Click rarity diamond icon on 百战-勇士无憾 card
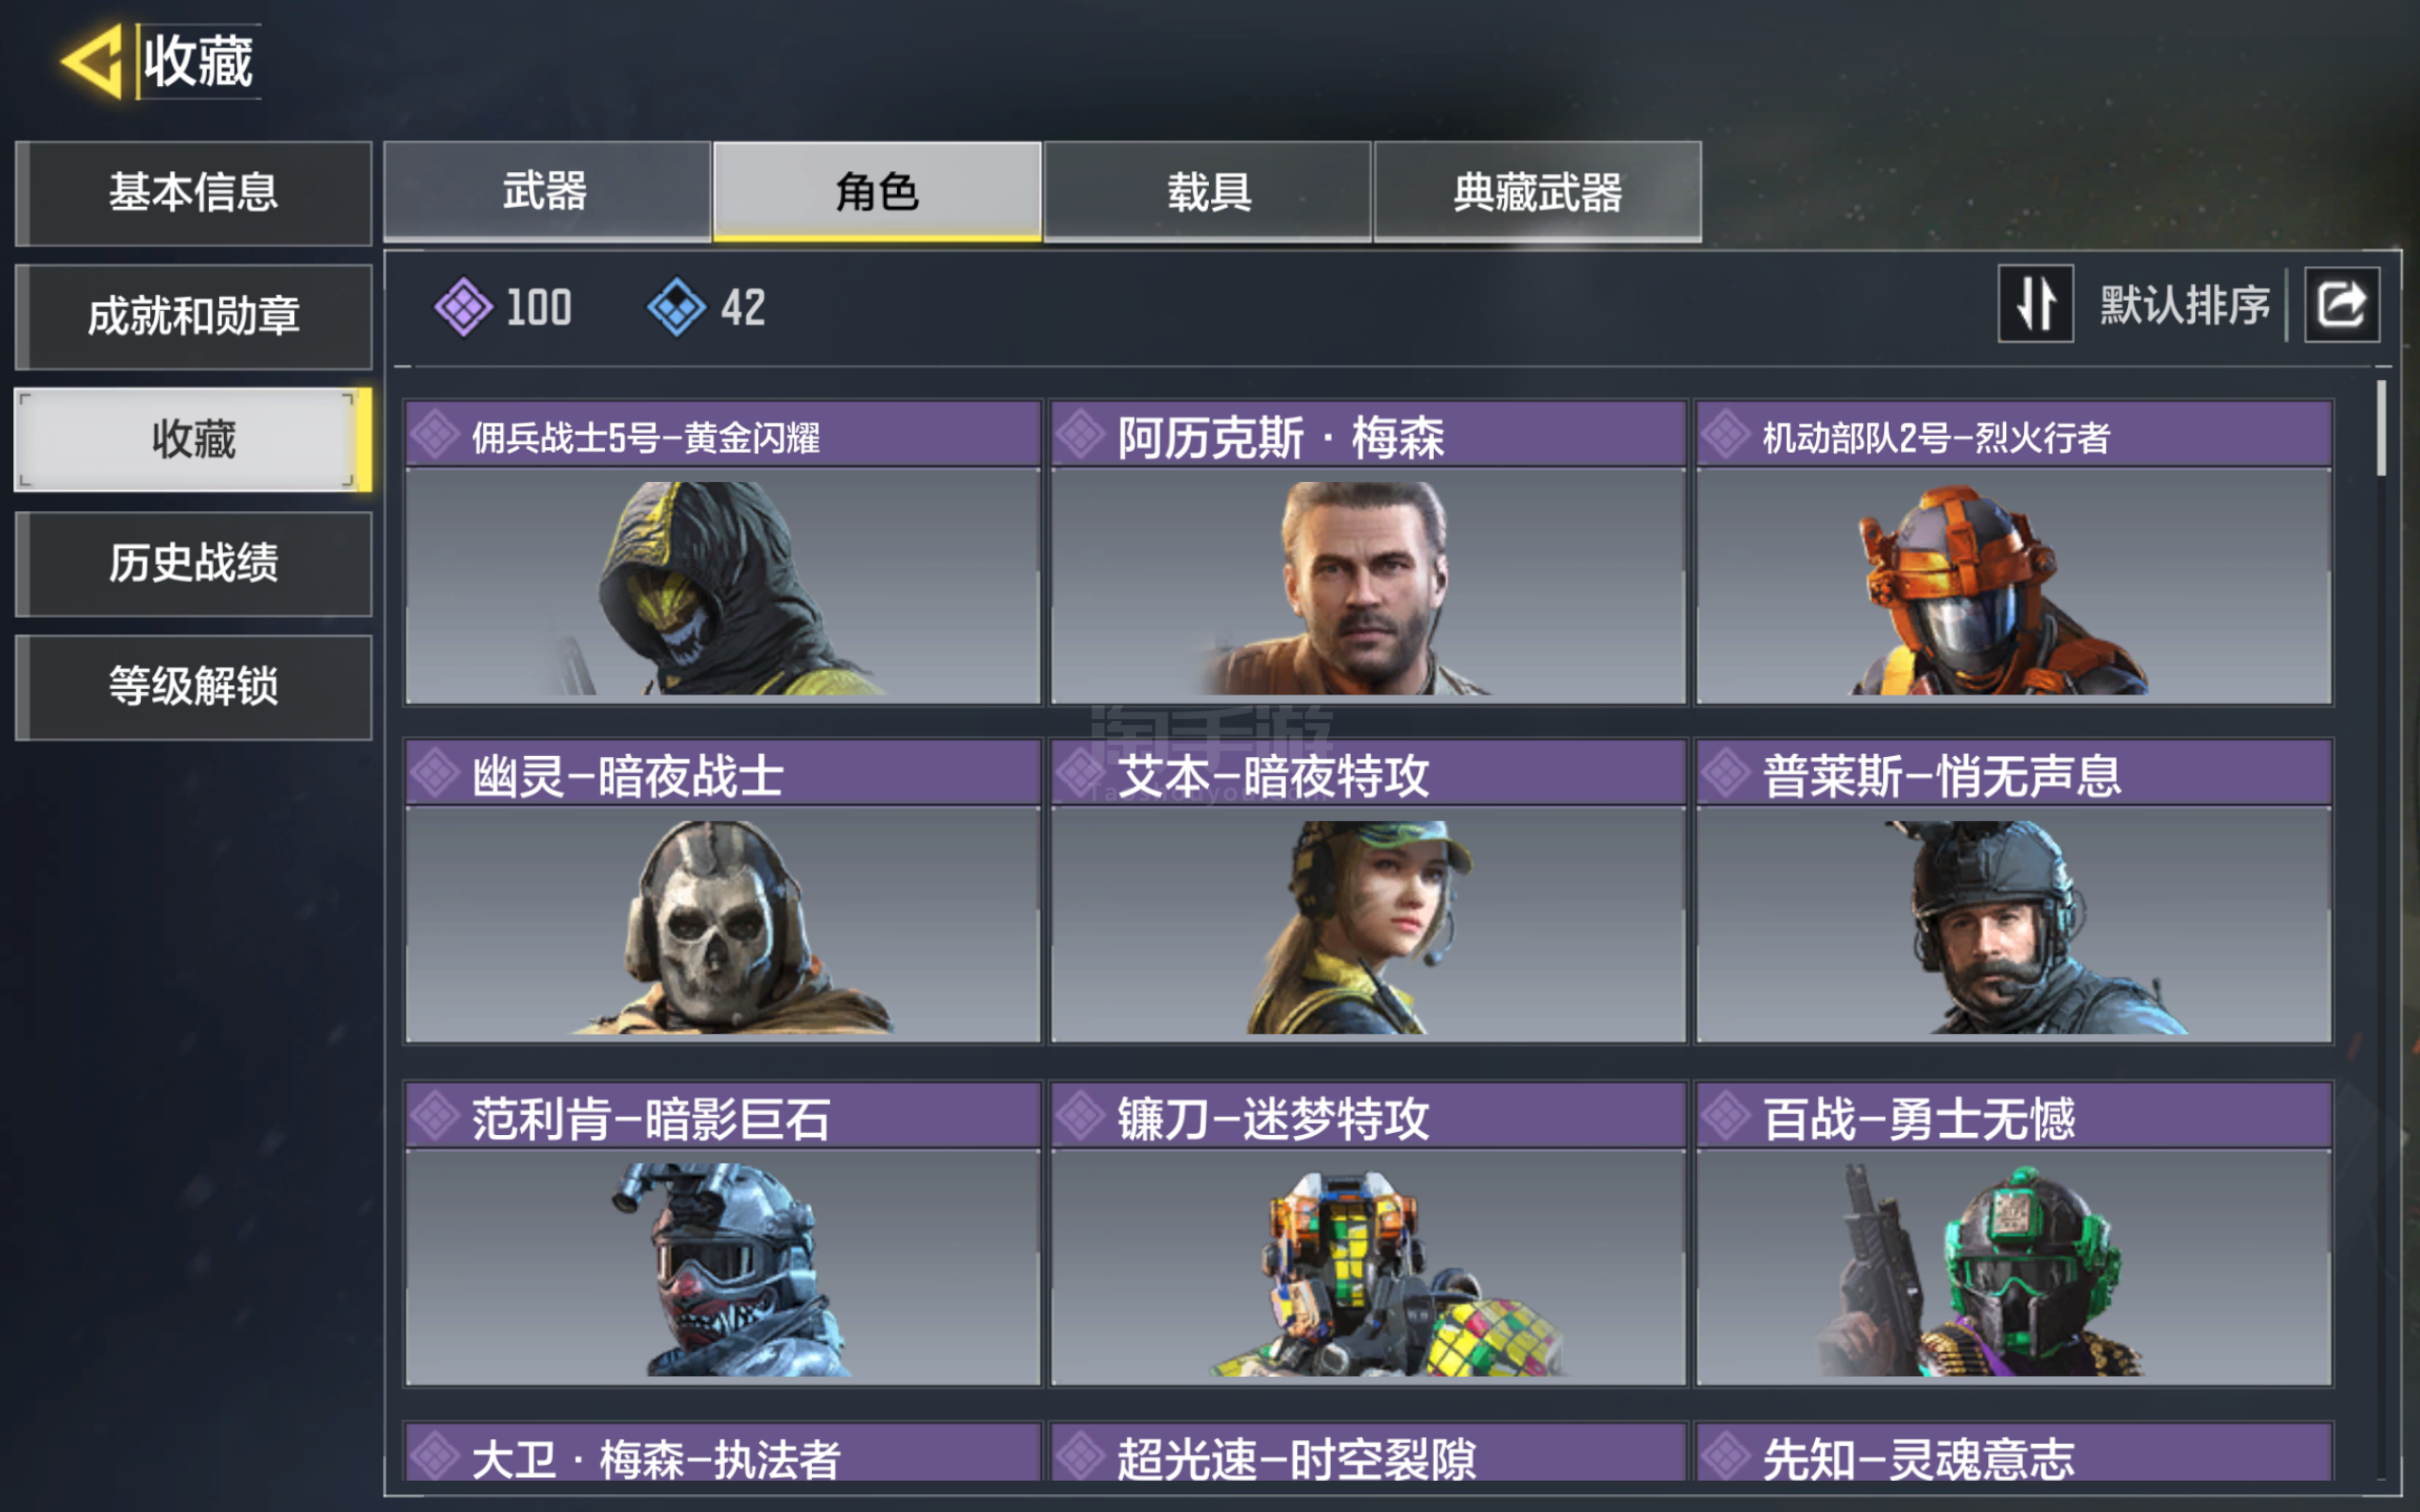Image resolution: width=2420 pixels, height=1512 pixels. 1726,1115
